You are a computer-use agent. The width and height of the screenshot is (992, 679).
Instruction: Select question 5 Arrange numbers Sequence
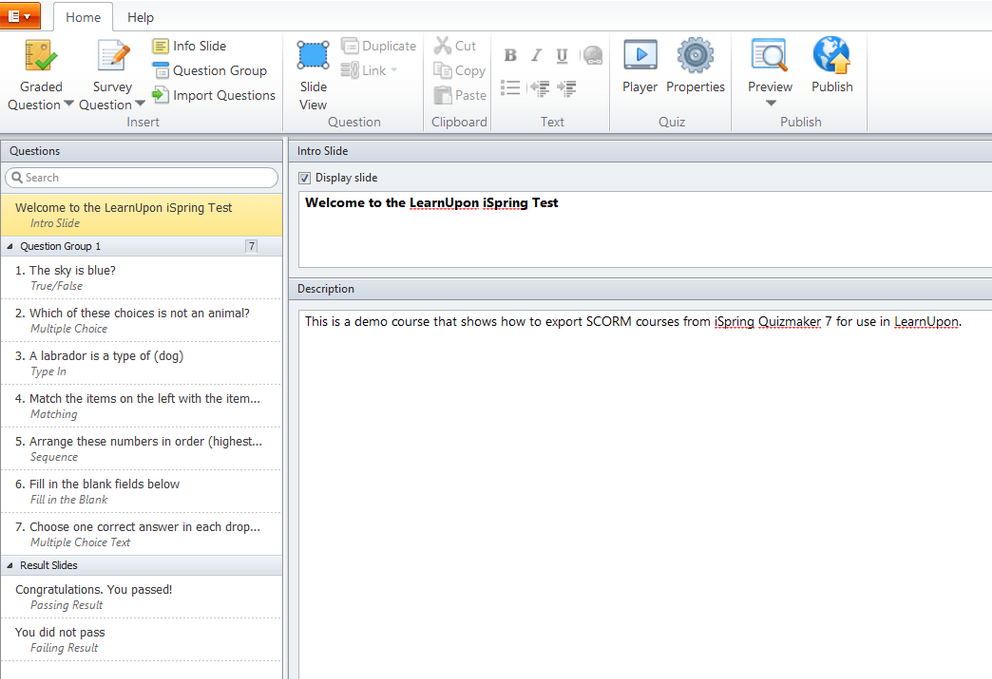(x=141, y=449)
